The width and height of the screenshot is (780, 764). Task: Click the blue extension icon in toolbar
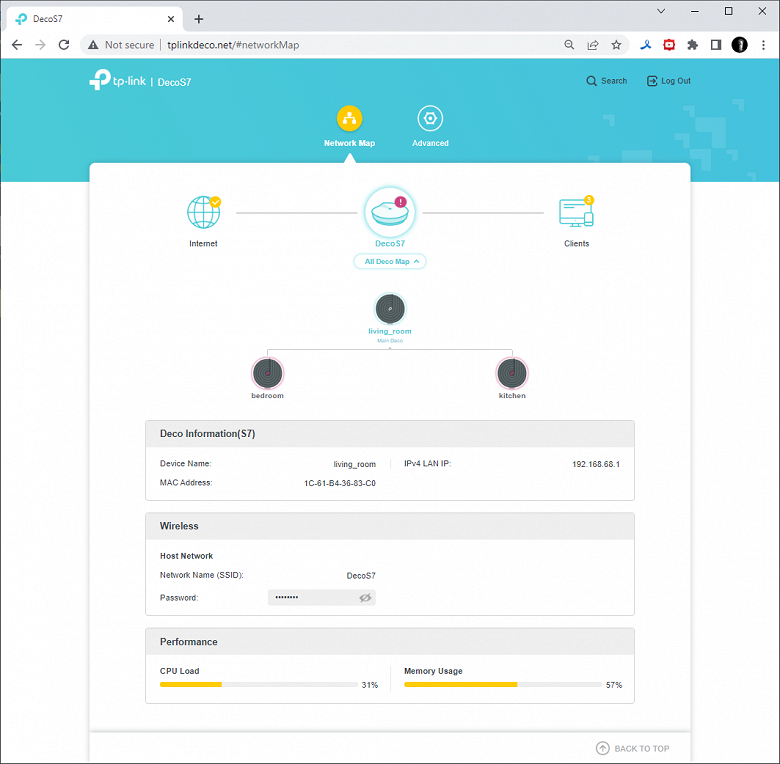click(646, 45)
